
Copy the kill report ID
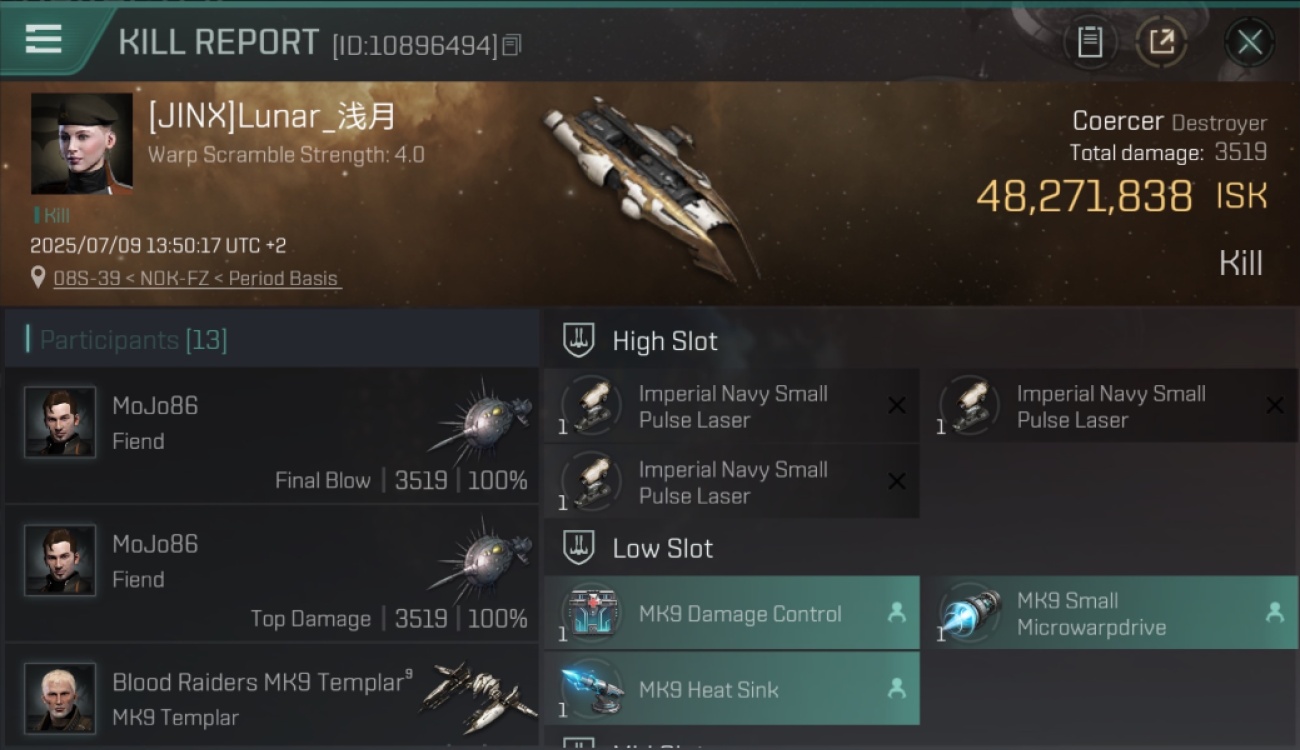coord(512,45)
